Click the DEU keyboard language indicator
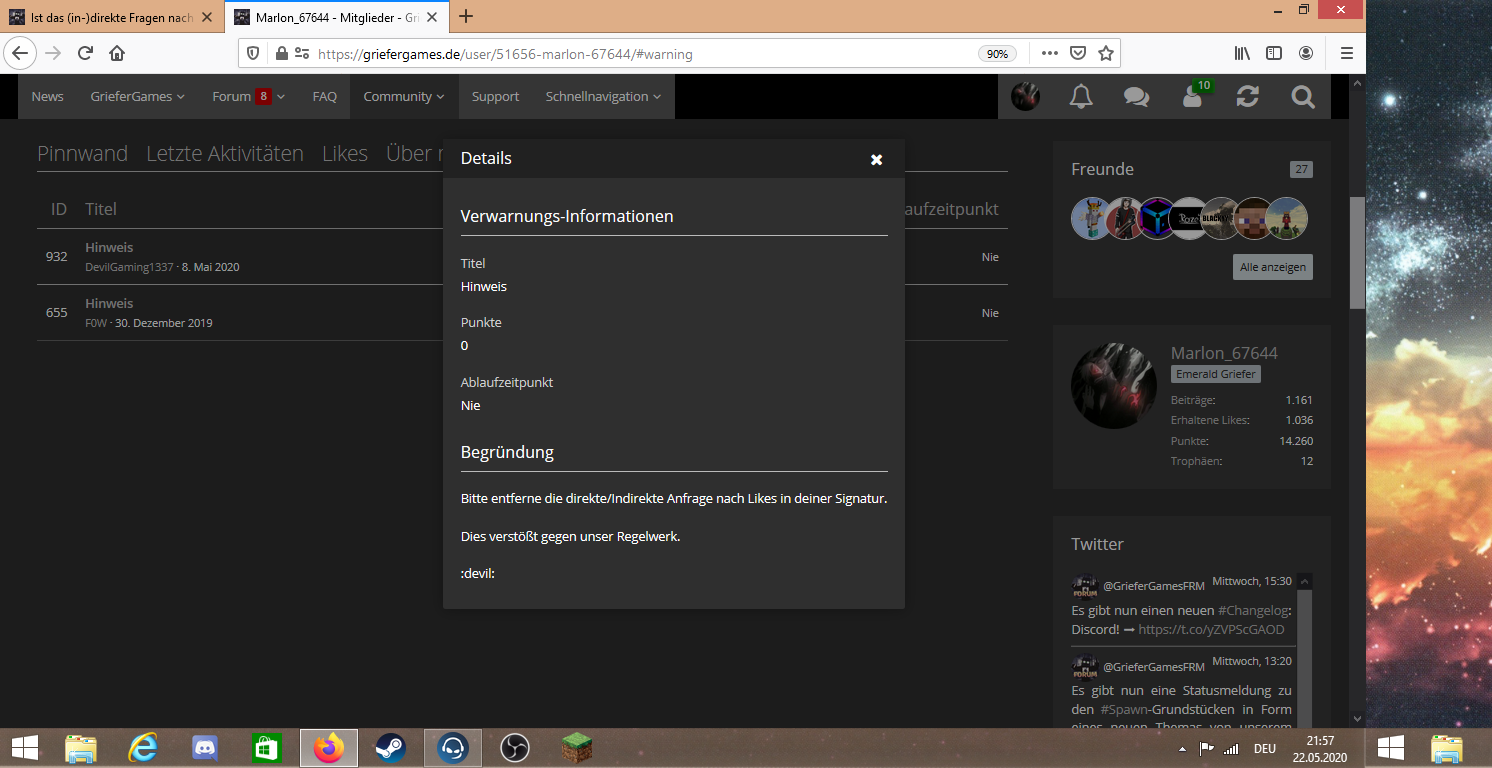 1265,748
